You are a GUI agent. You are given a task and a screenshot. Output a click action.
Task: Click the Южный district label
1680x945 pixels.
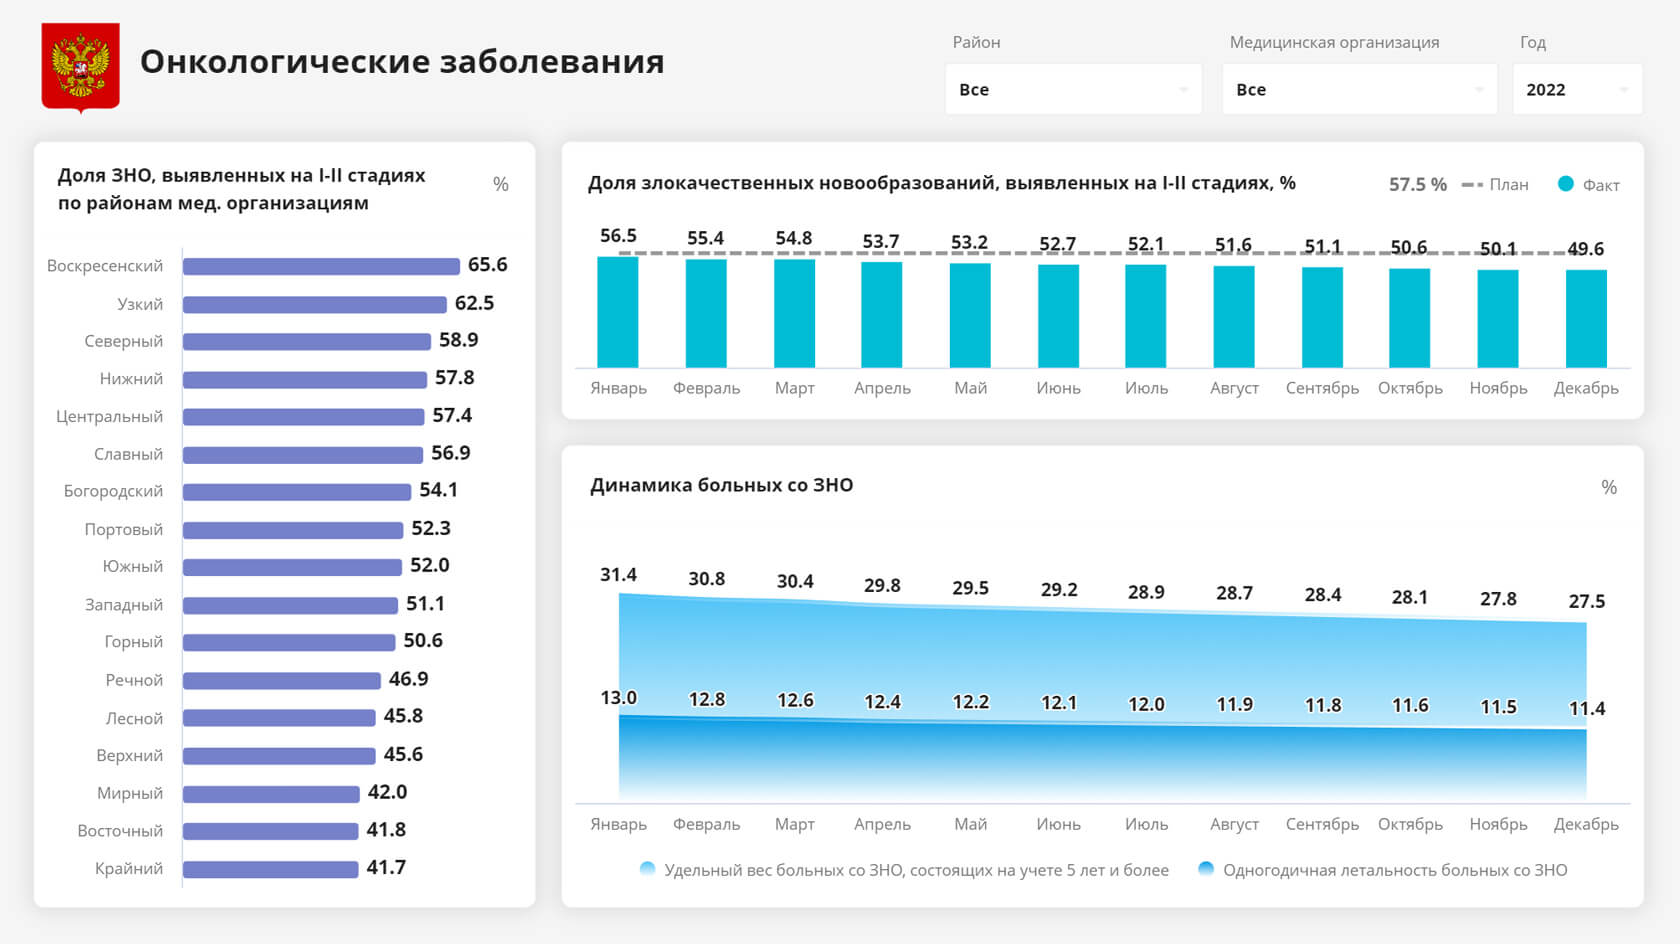[x=133, y=567]
